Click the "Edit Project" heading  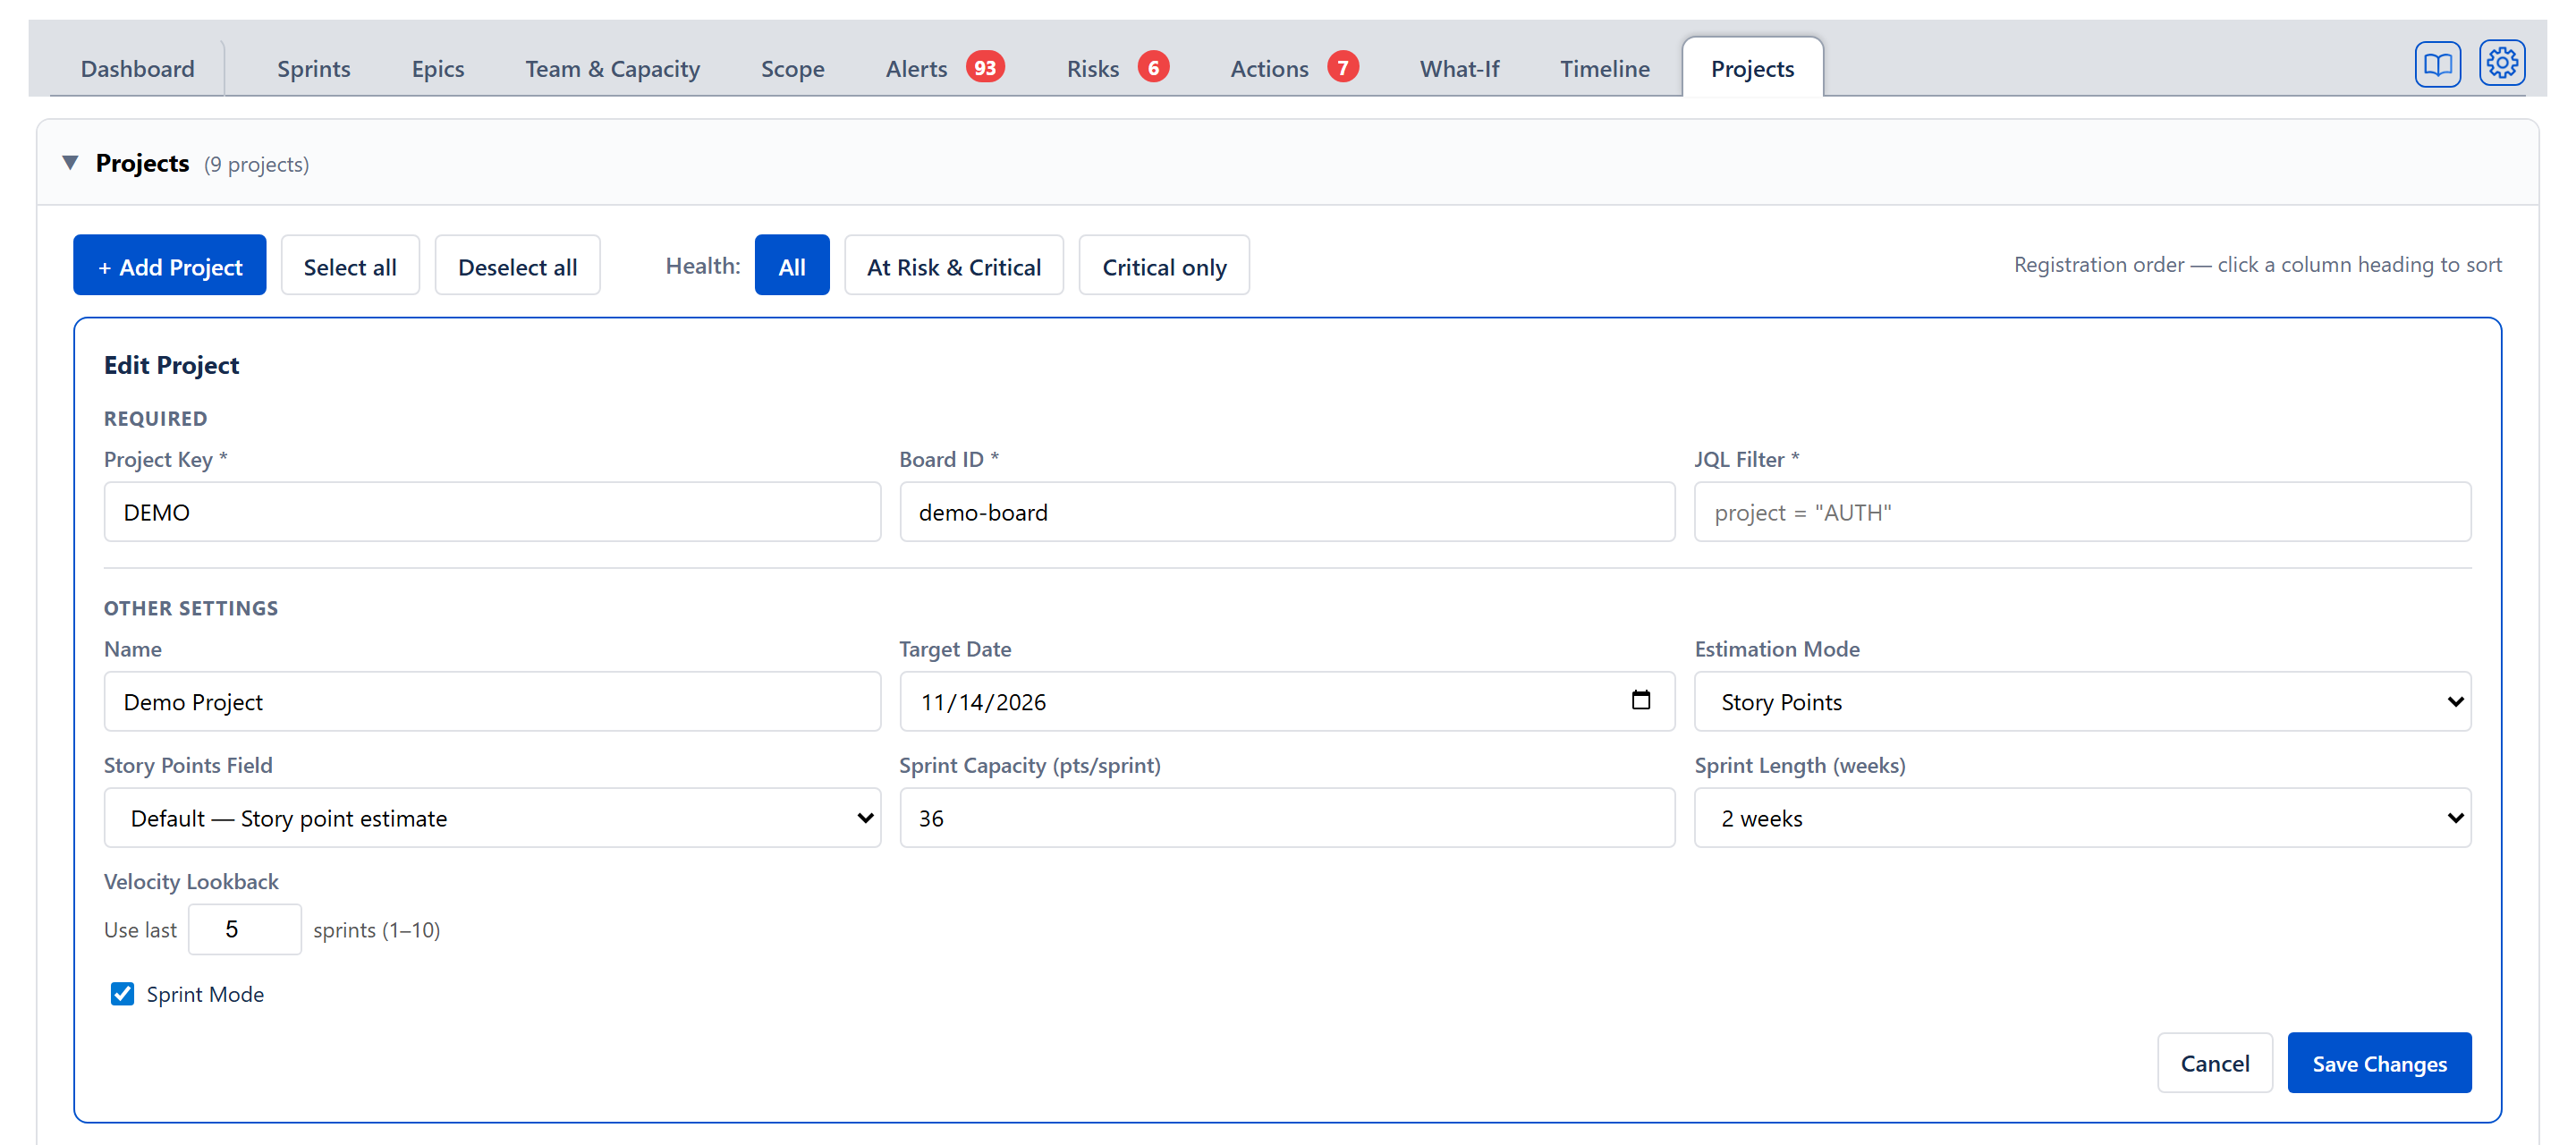(x=171, y=365)
